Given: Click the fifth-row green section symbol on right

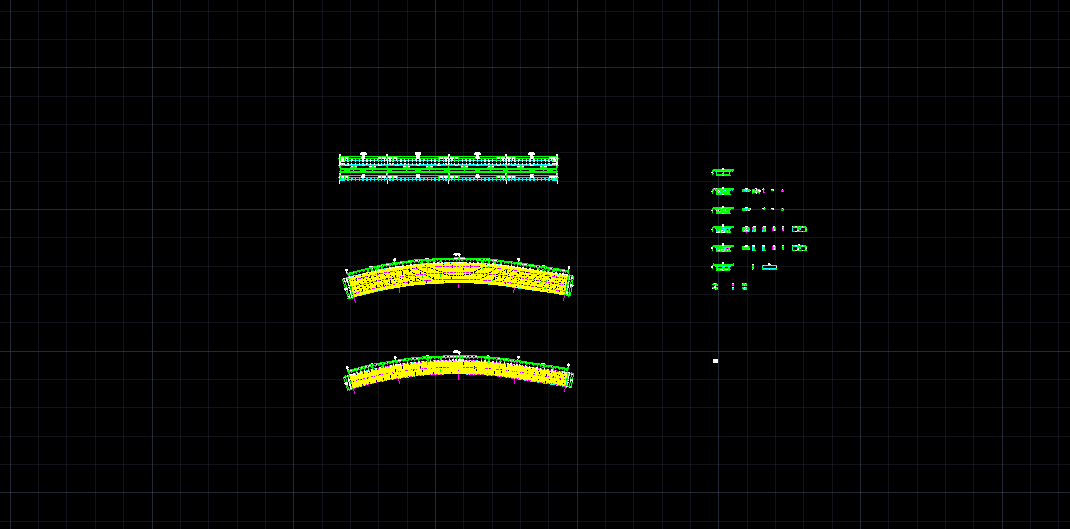Looking at the screenshot, I should 722,248.
